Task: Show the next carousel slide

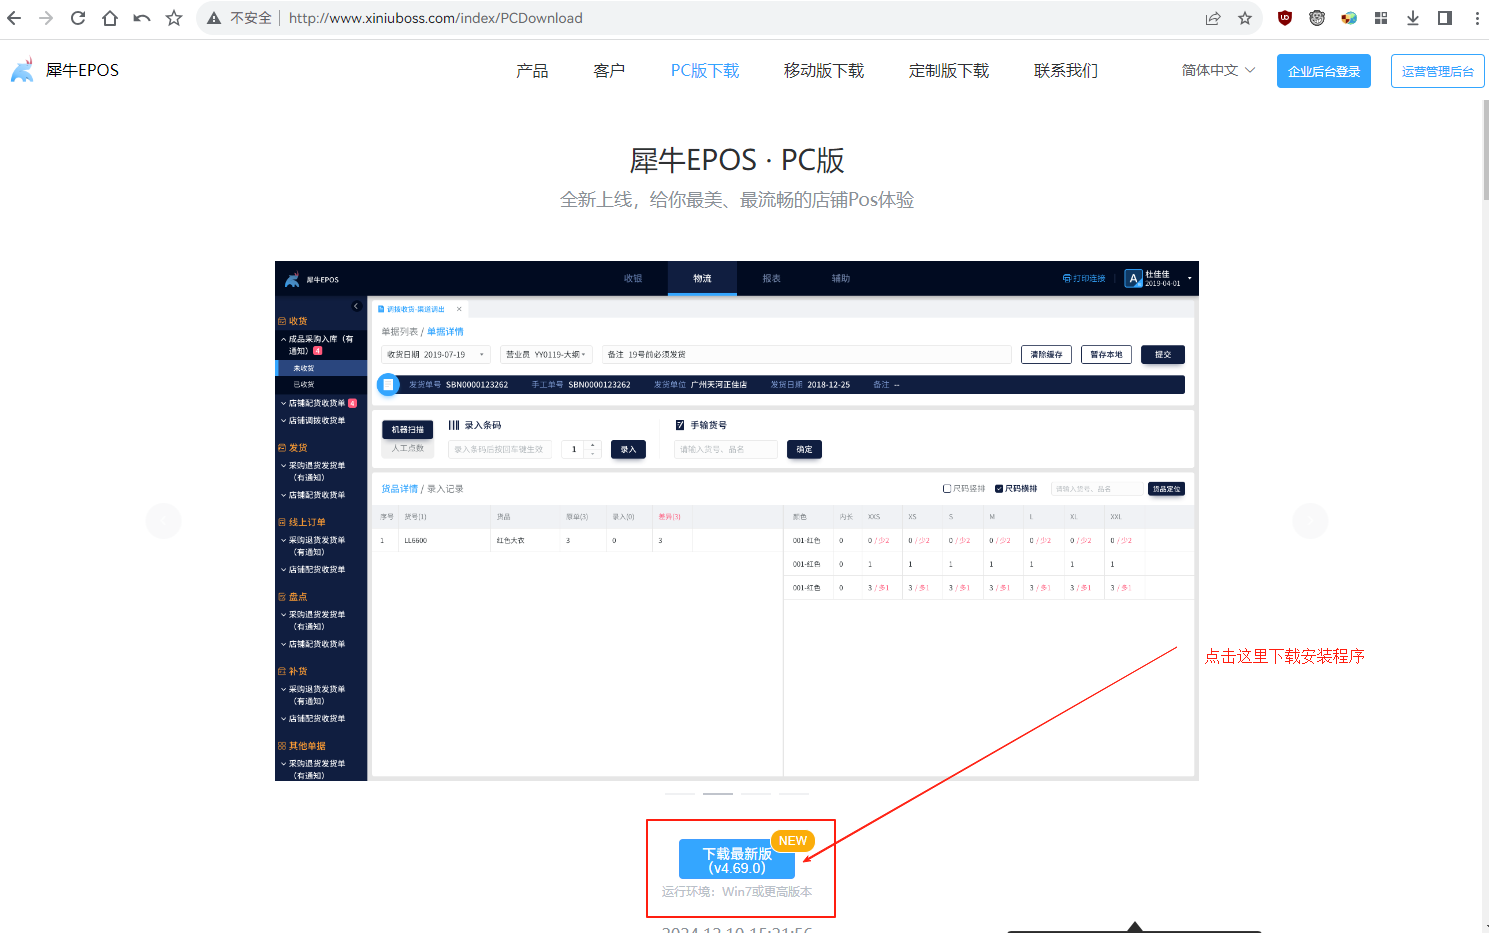Action: pyautogui.click(x=1310, y=521)
